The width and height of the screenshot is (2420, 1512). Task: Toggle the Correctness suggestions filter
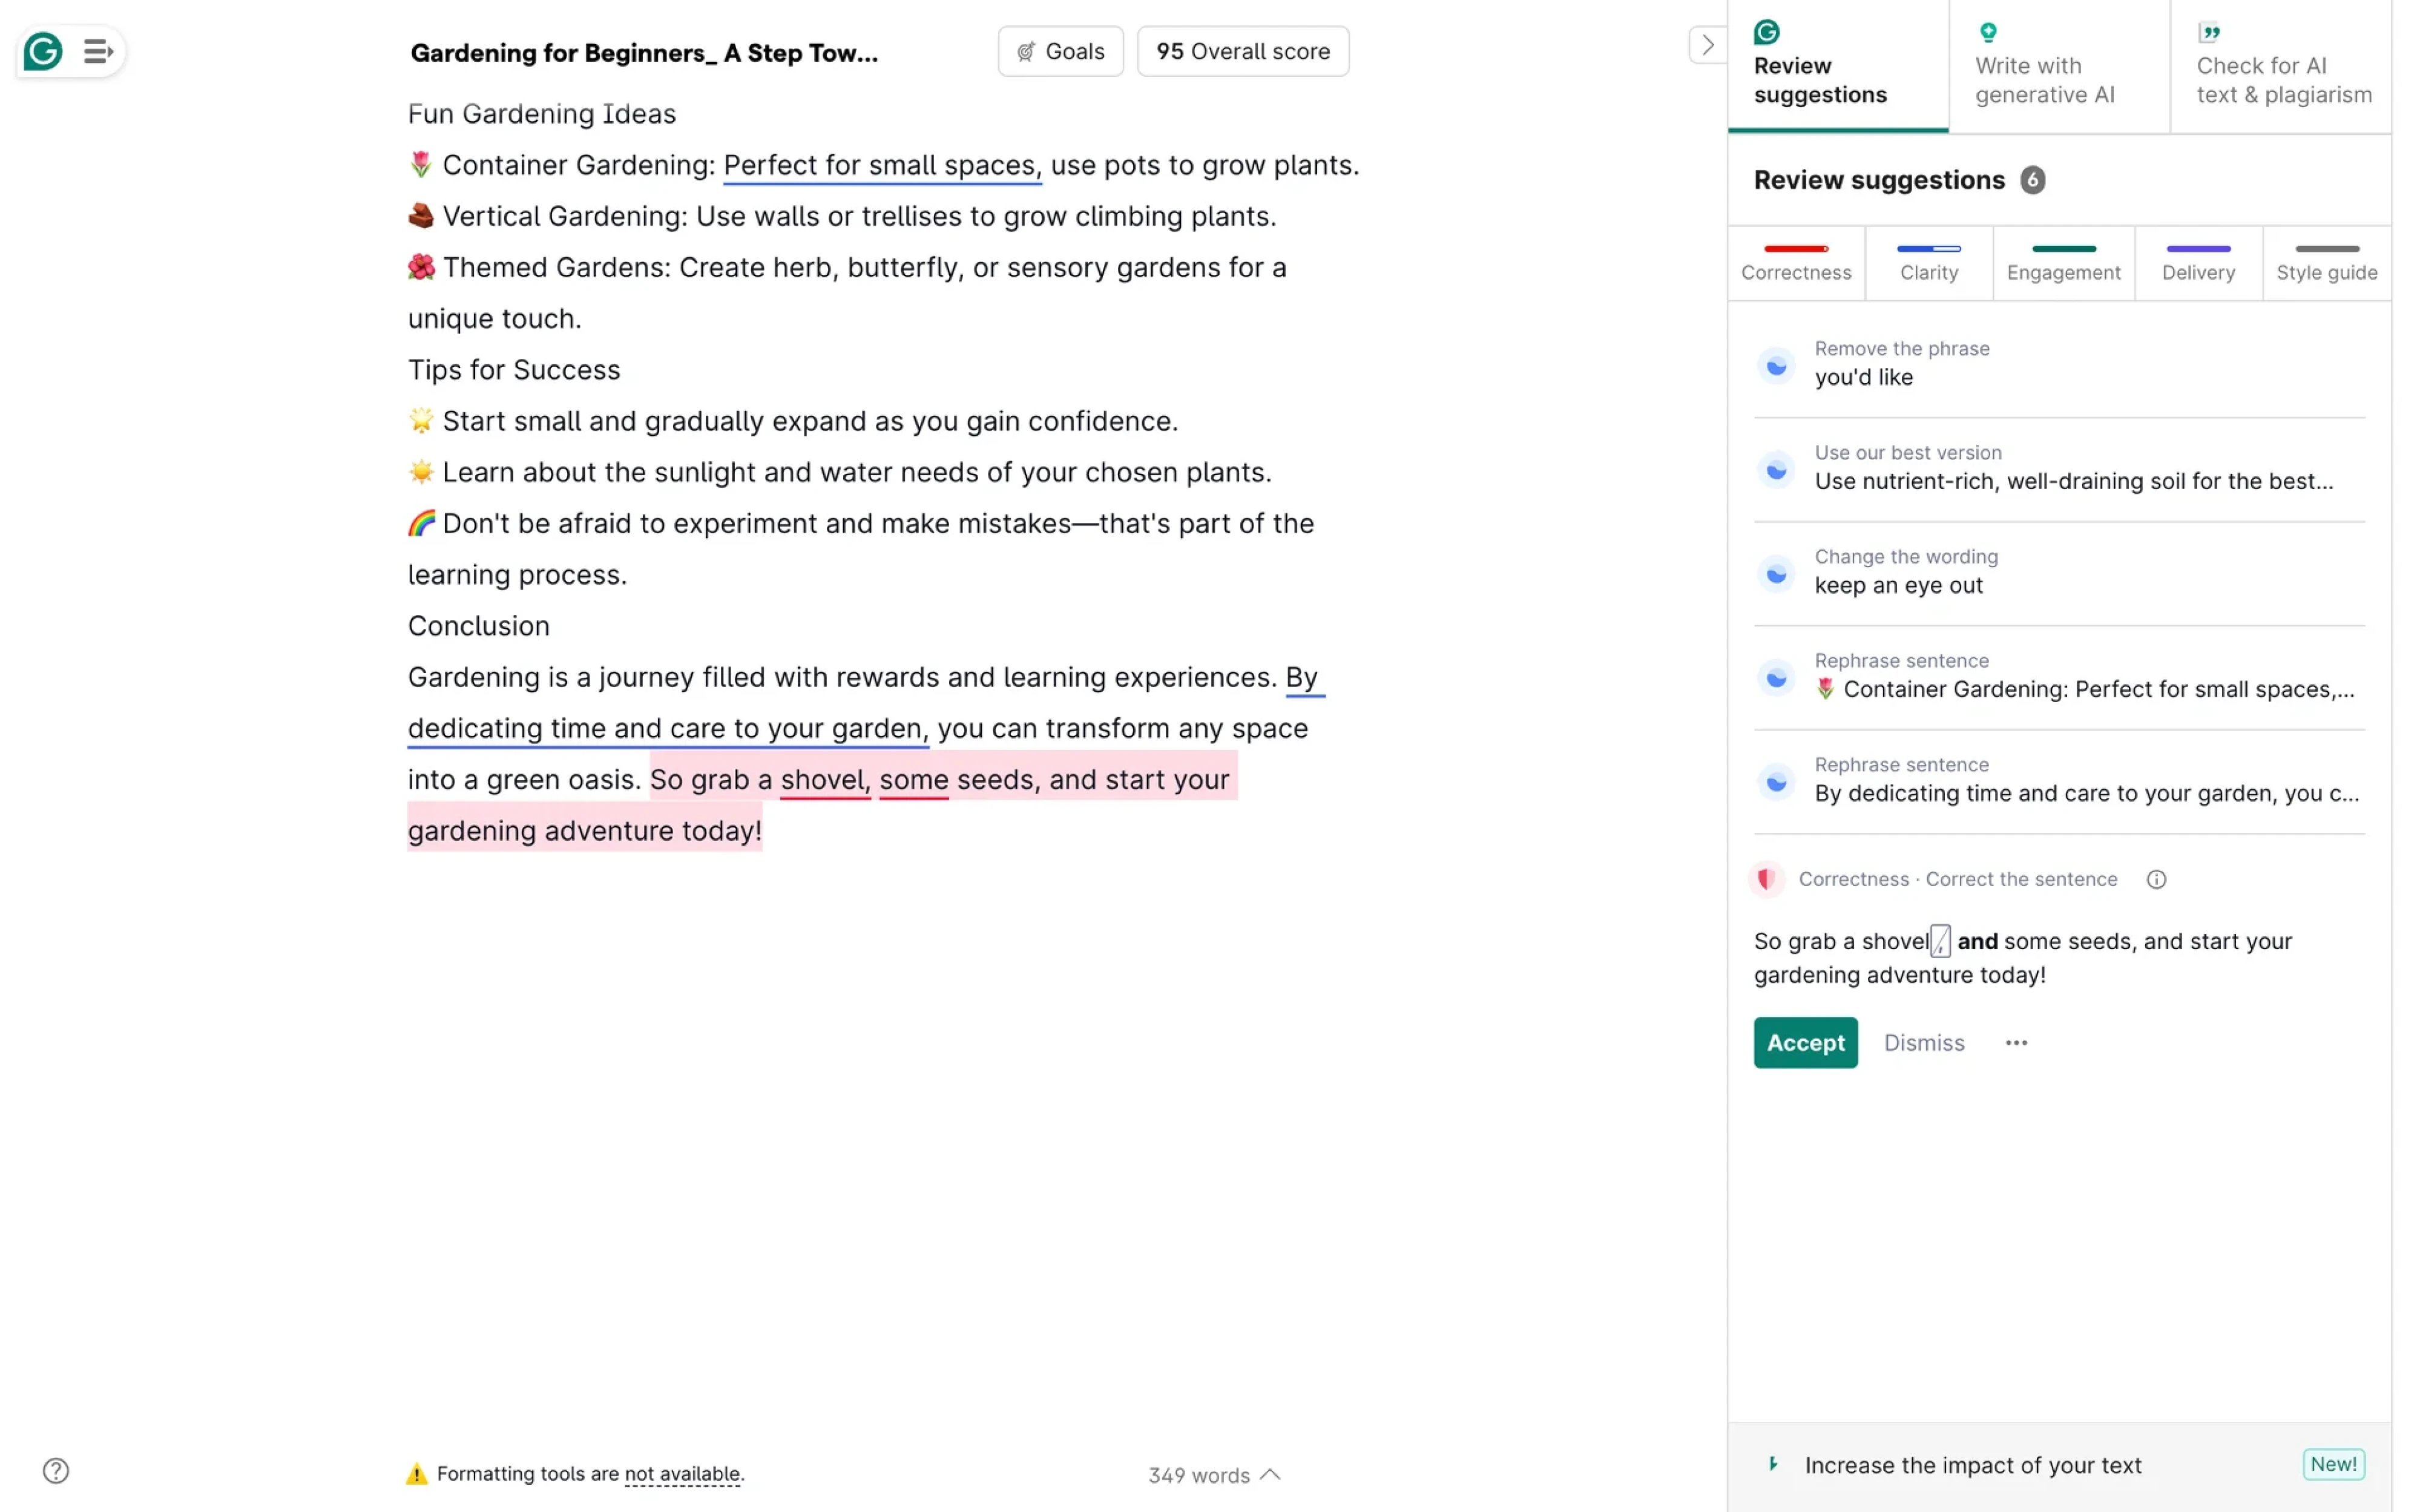coord(1797,262)
